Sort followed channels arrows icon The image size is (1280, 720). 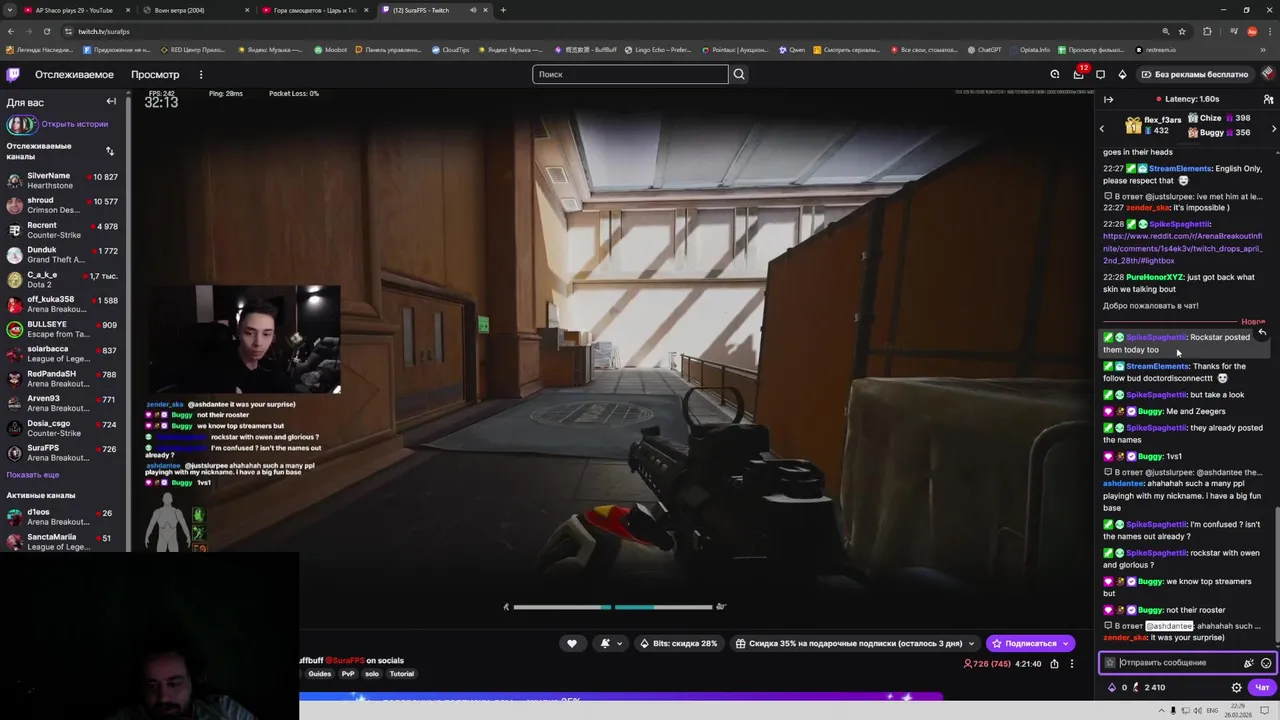click(110, 151)
